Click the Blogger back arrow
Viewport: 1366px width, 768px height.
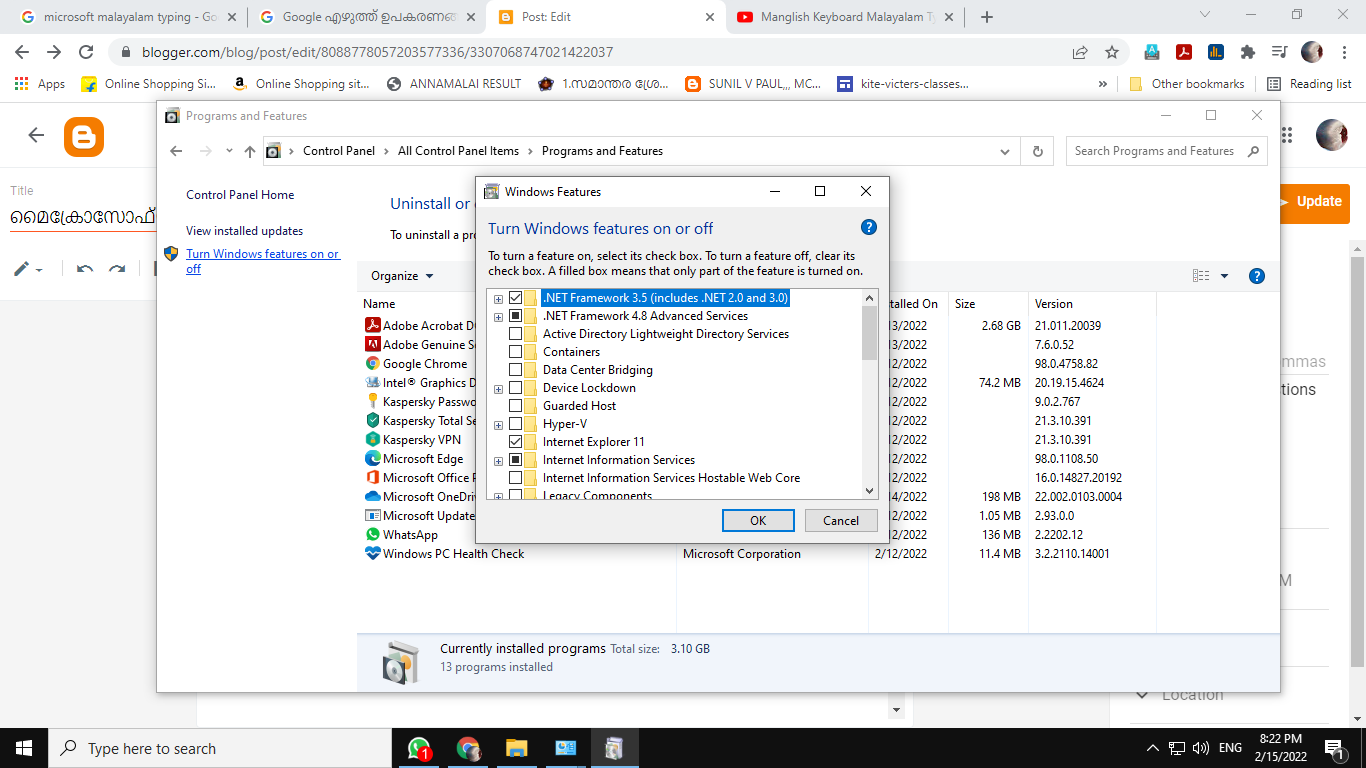36,135
